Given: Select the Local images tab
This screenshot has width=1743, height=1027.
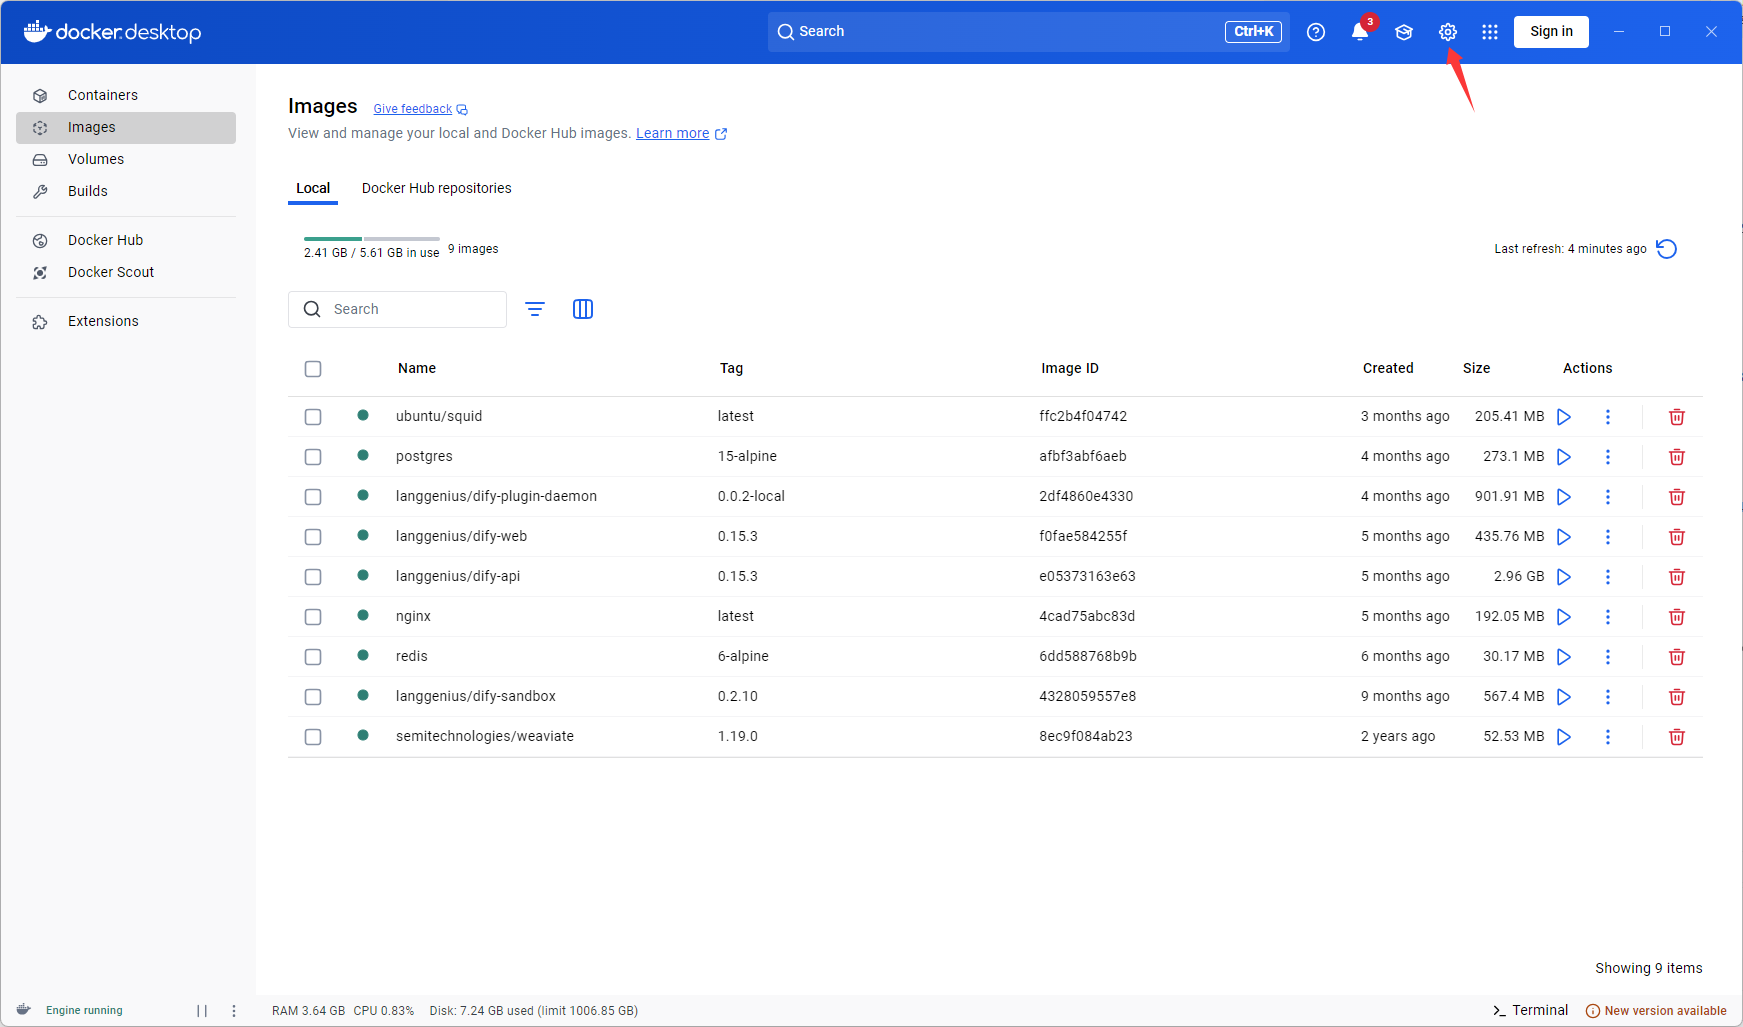Looking at the screenshot, I should click(313, 188).
